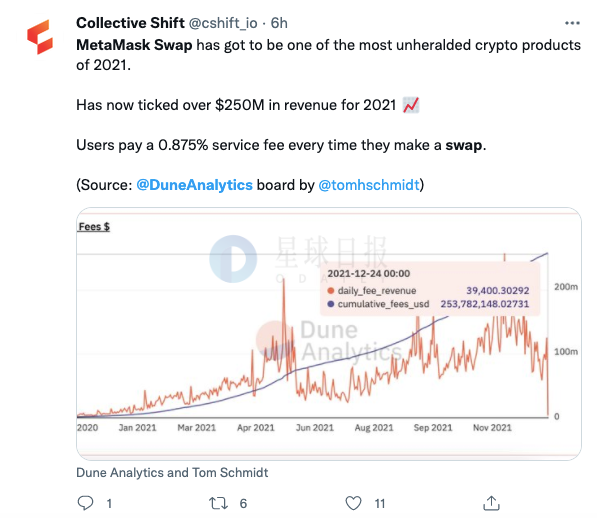Open the @DuneAnalytics mention link
The height and width of the screenshot is (518, 597).
(x=194, y=185)
